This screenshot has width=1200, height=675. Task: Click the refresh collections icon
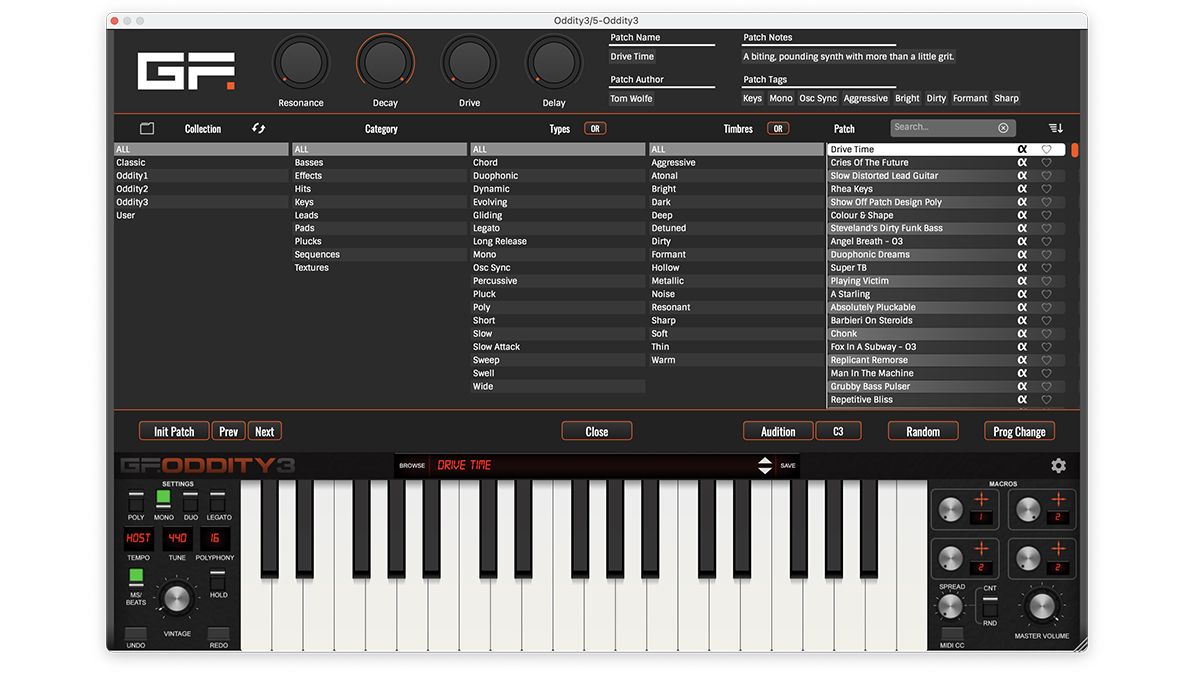[x=258, y=128]
